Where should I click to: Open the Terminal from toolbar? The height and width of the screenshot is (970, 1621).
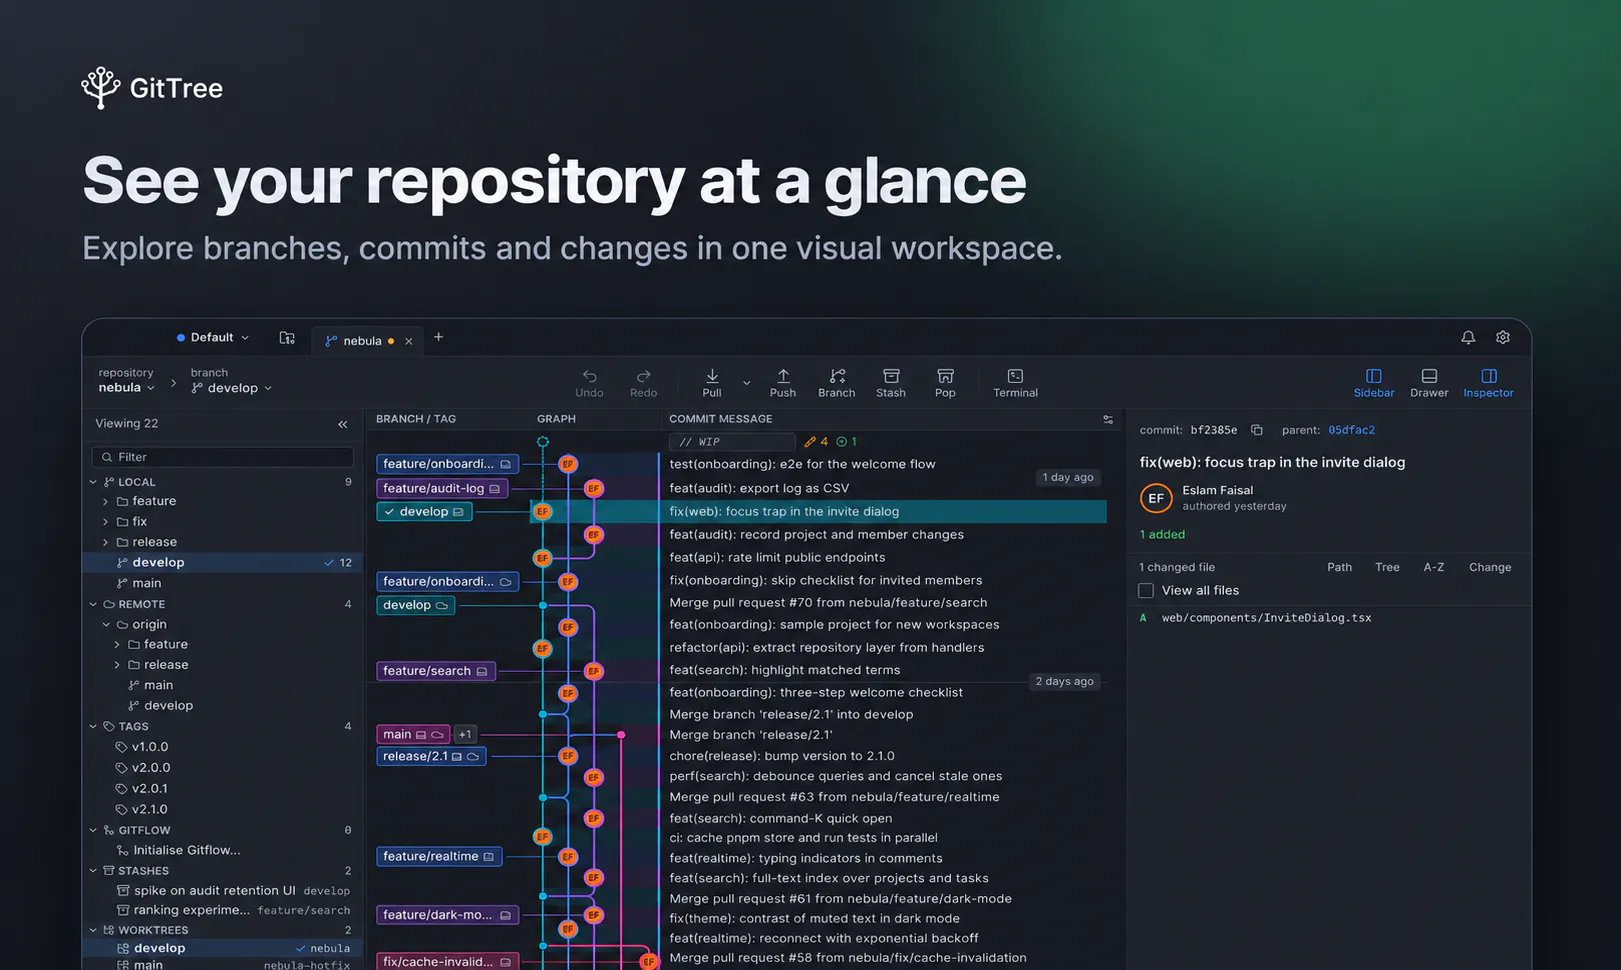[1015, 383]
